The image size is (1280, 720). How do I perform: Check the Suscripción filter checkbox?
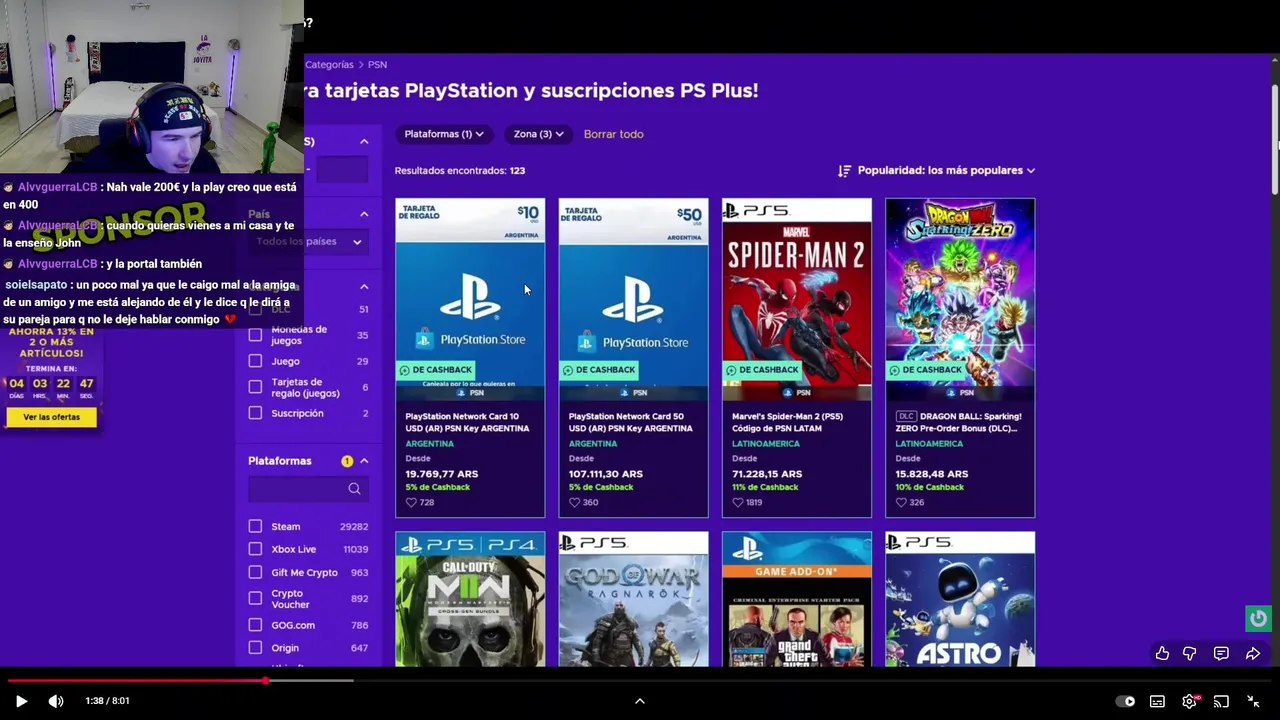pyautogui.click(x=255, y=413)
